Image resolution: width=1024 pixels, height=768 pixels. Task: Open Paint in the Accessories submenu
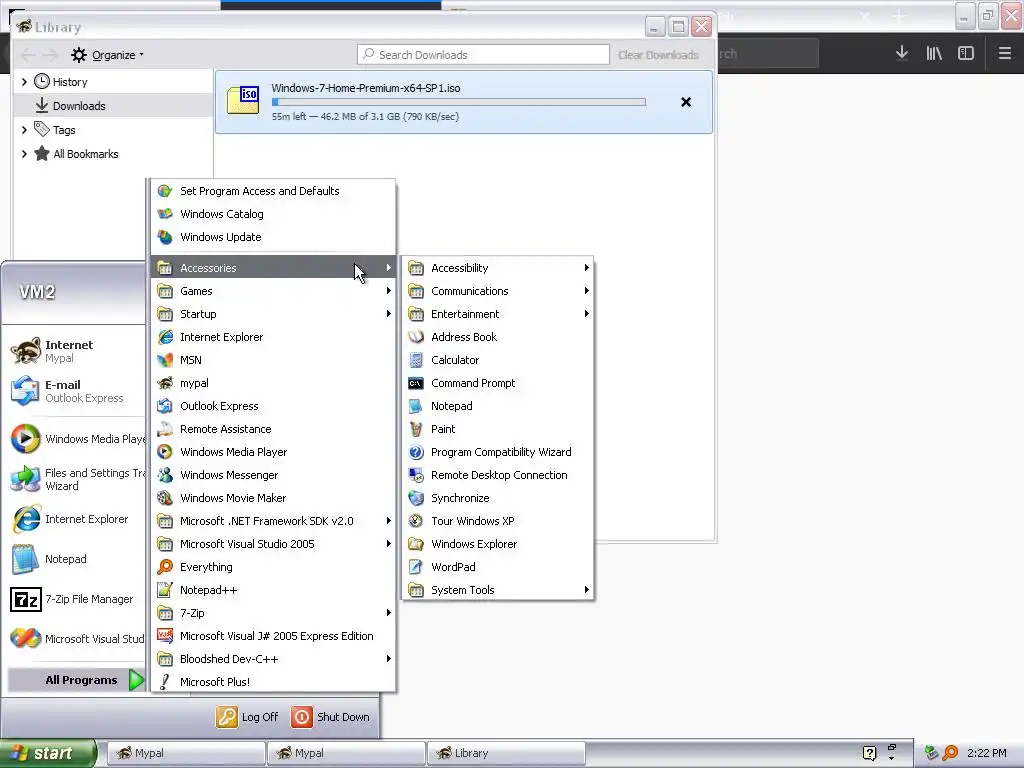point(497,429)
